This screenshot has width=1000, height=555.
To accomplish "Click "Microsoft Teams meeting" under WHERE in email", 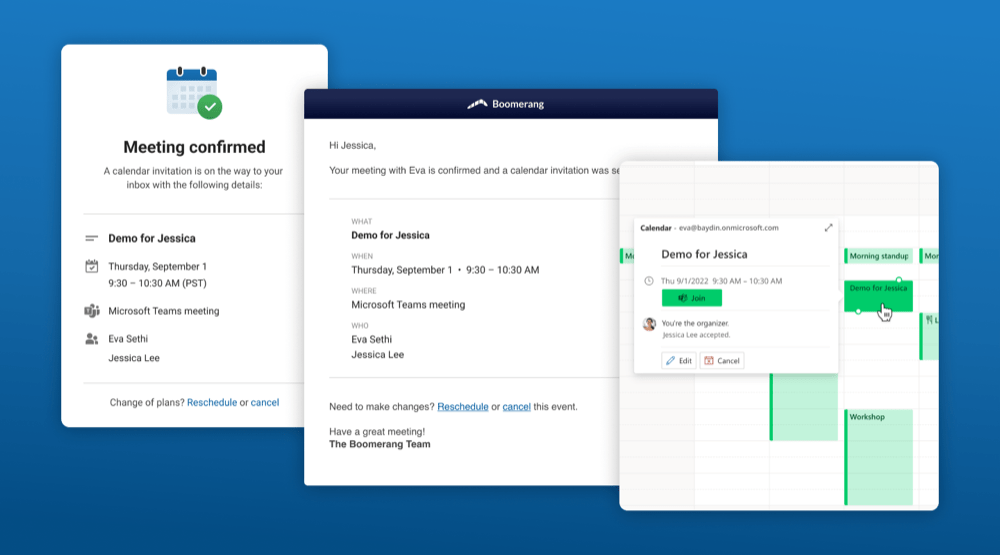I will click(408, 305).
